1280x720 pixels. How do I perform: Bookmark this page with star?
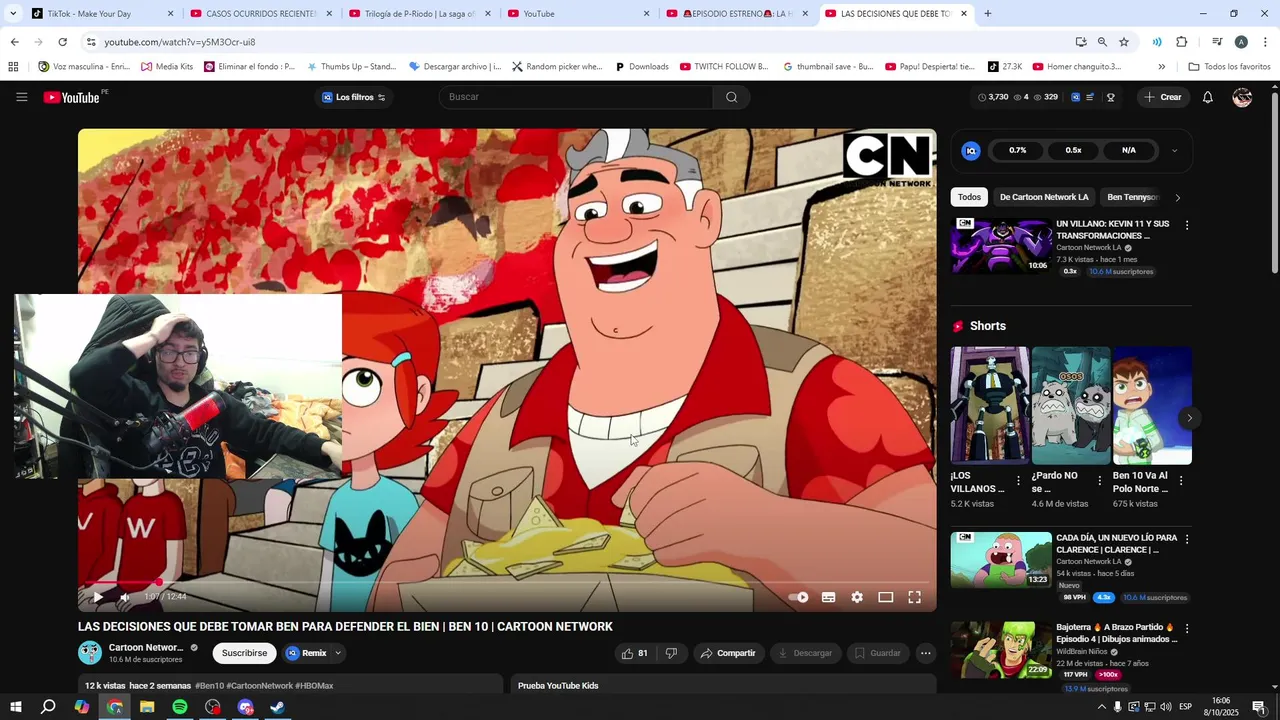1124,42
